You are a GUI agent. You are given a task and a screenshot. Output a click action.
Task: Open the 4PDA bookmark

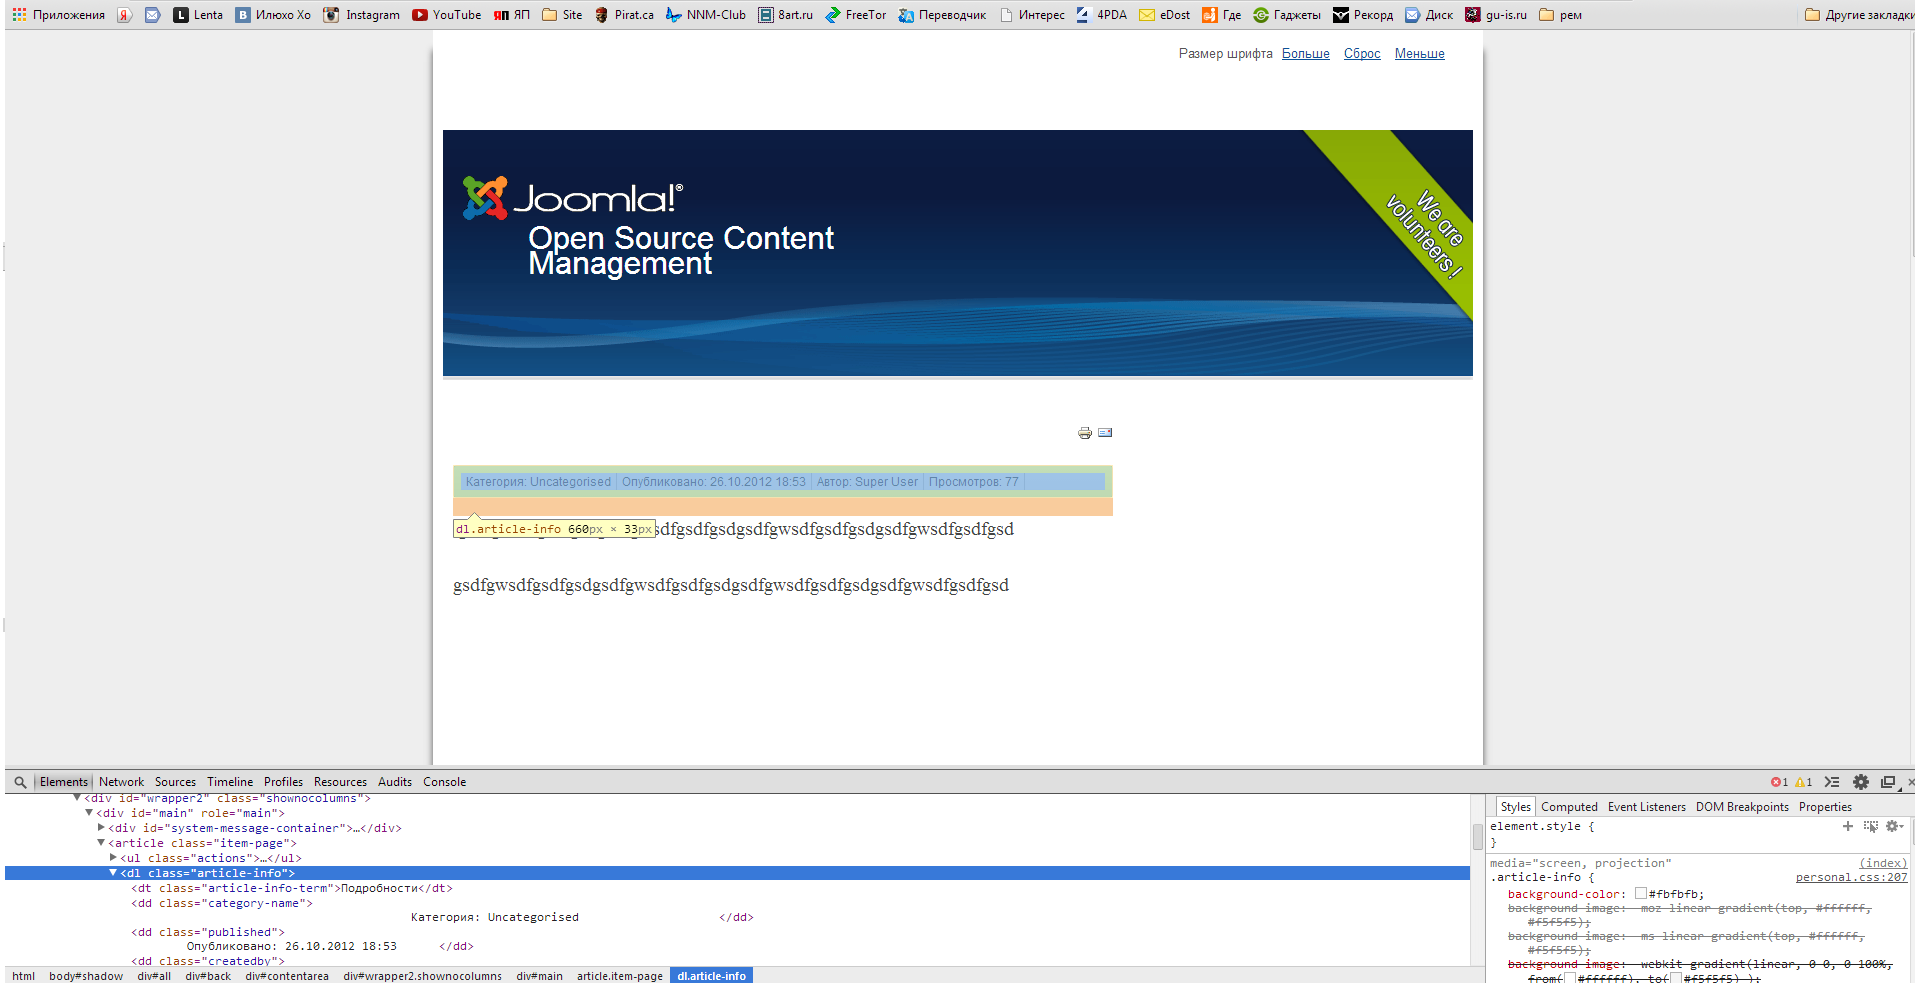pyautogui.click(x=1102, y=15)
